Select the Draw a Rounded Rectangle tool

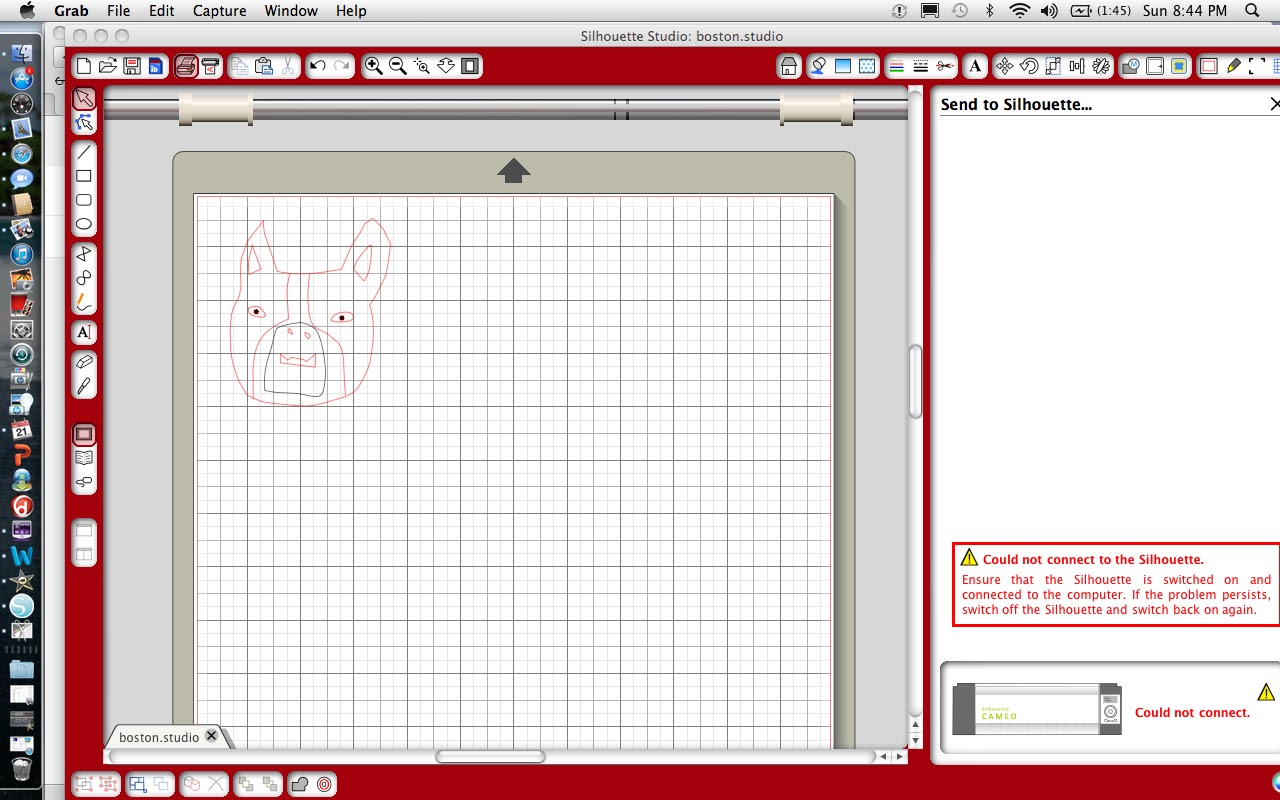pyautogui.click(x=84, y=200)
